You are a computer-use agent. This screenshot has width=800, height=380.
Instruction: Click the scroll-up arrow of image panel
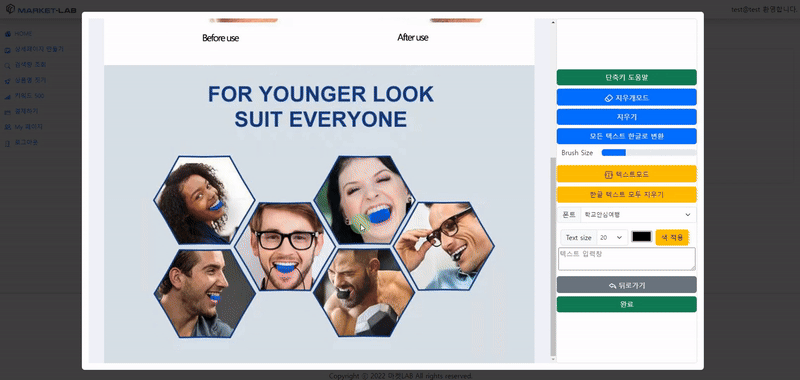click(553, 22)
